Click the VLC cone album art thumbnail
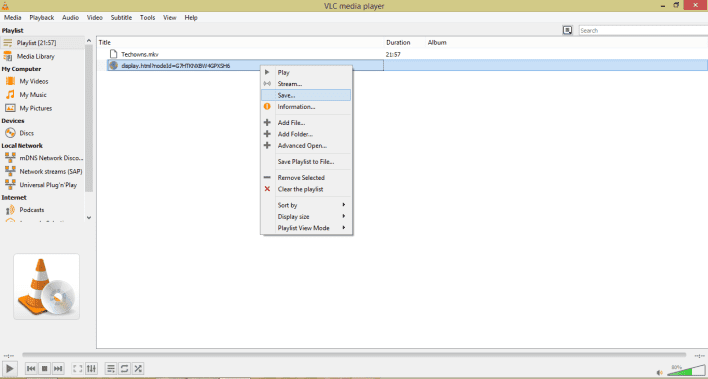The width and height of the screenshot is (708, 379). tap(47, 287)
